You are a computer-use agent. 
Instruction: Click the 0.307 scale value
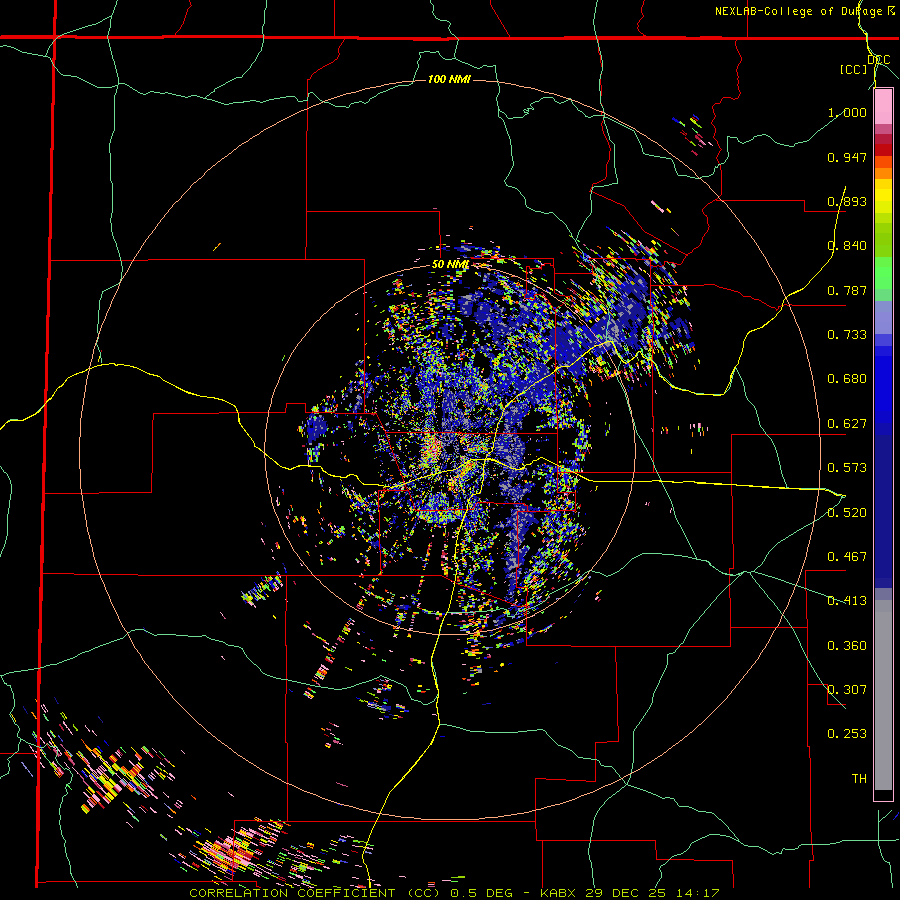[x=847, y=690]
